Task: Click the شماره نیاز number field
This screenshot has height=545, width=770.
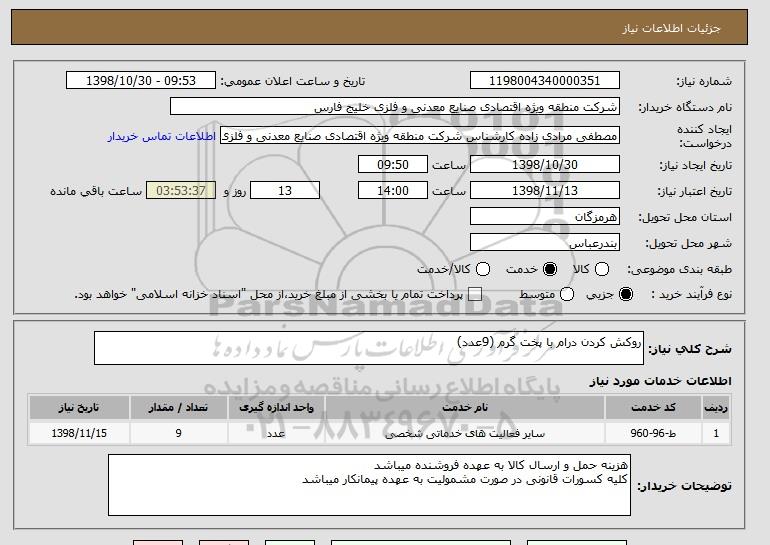Action: [545, 81]
